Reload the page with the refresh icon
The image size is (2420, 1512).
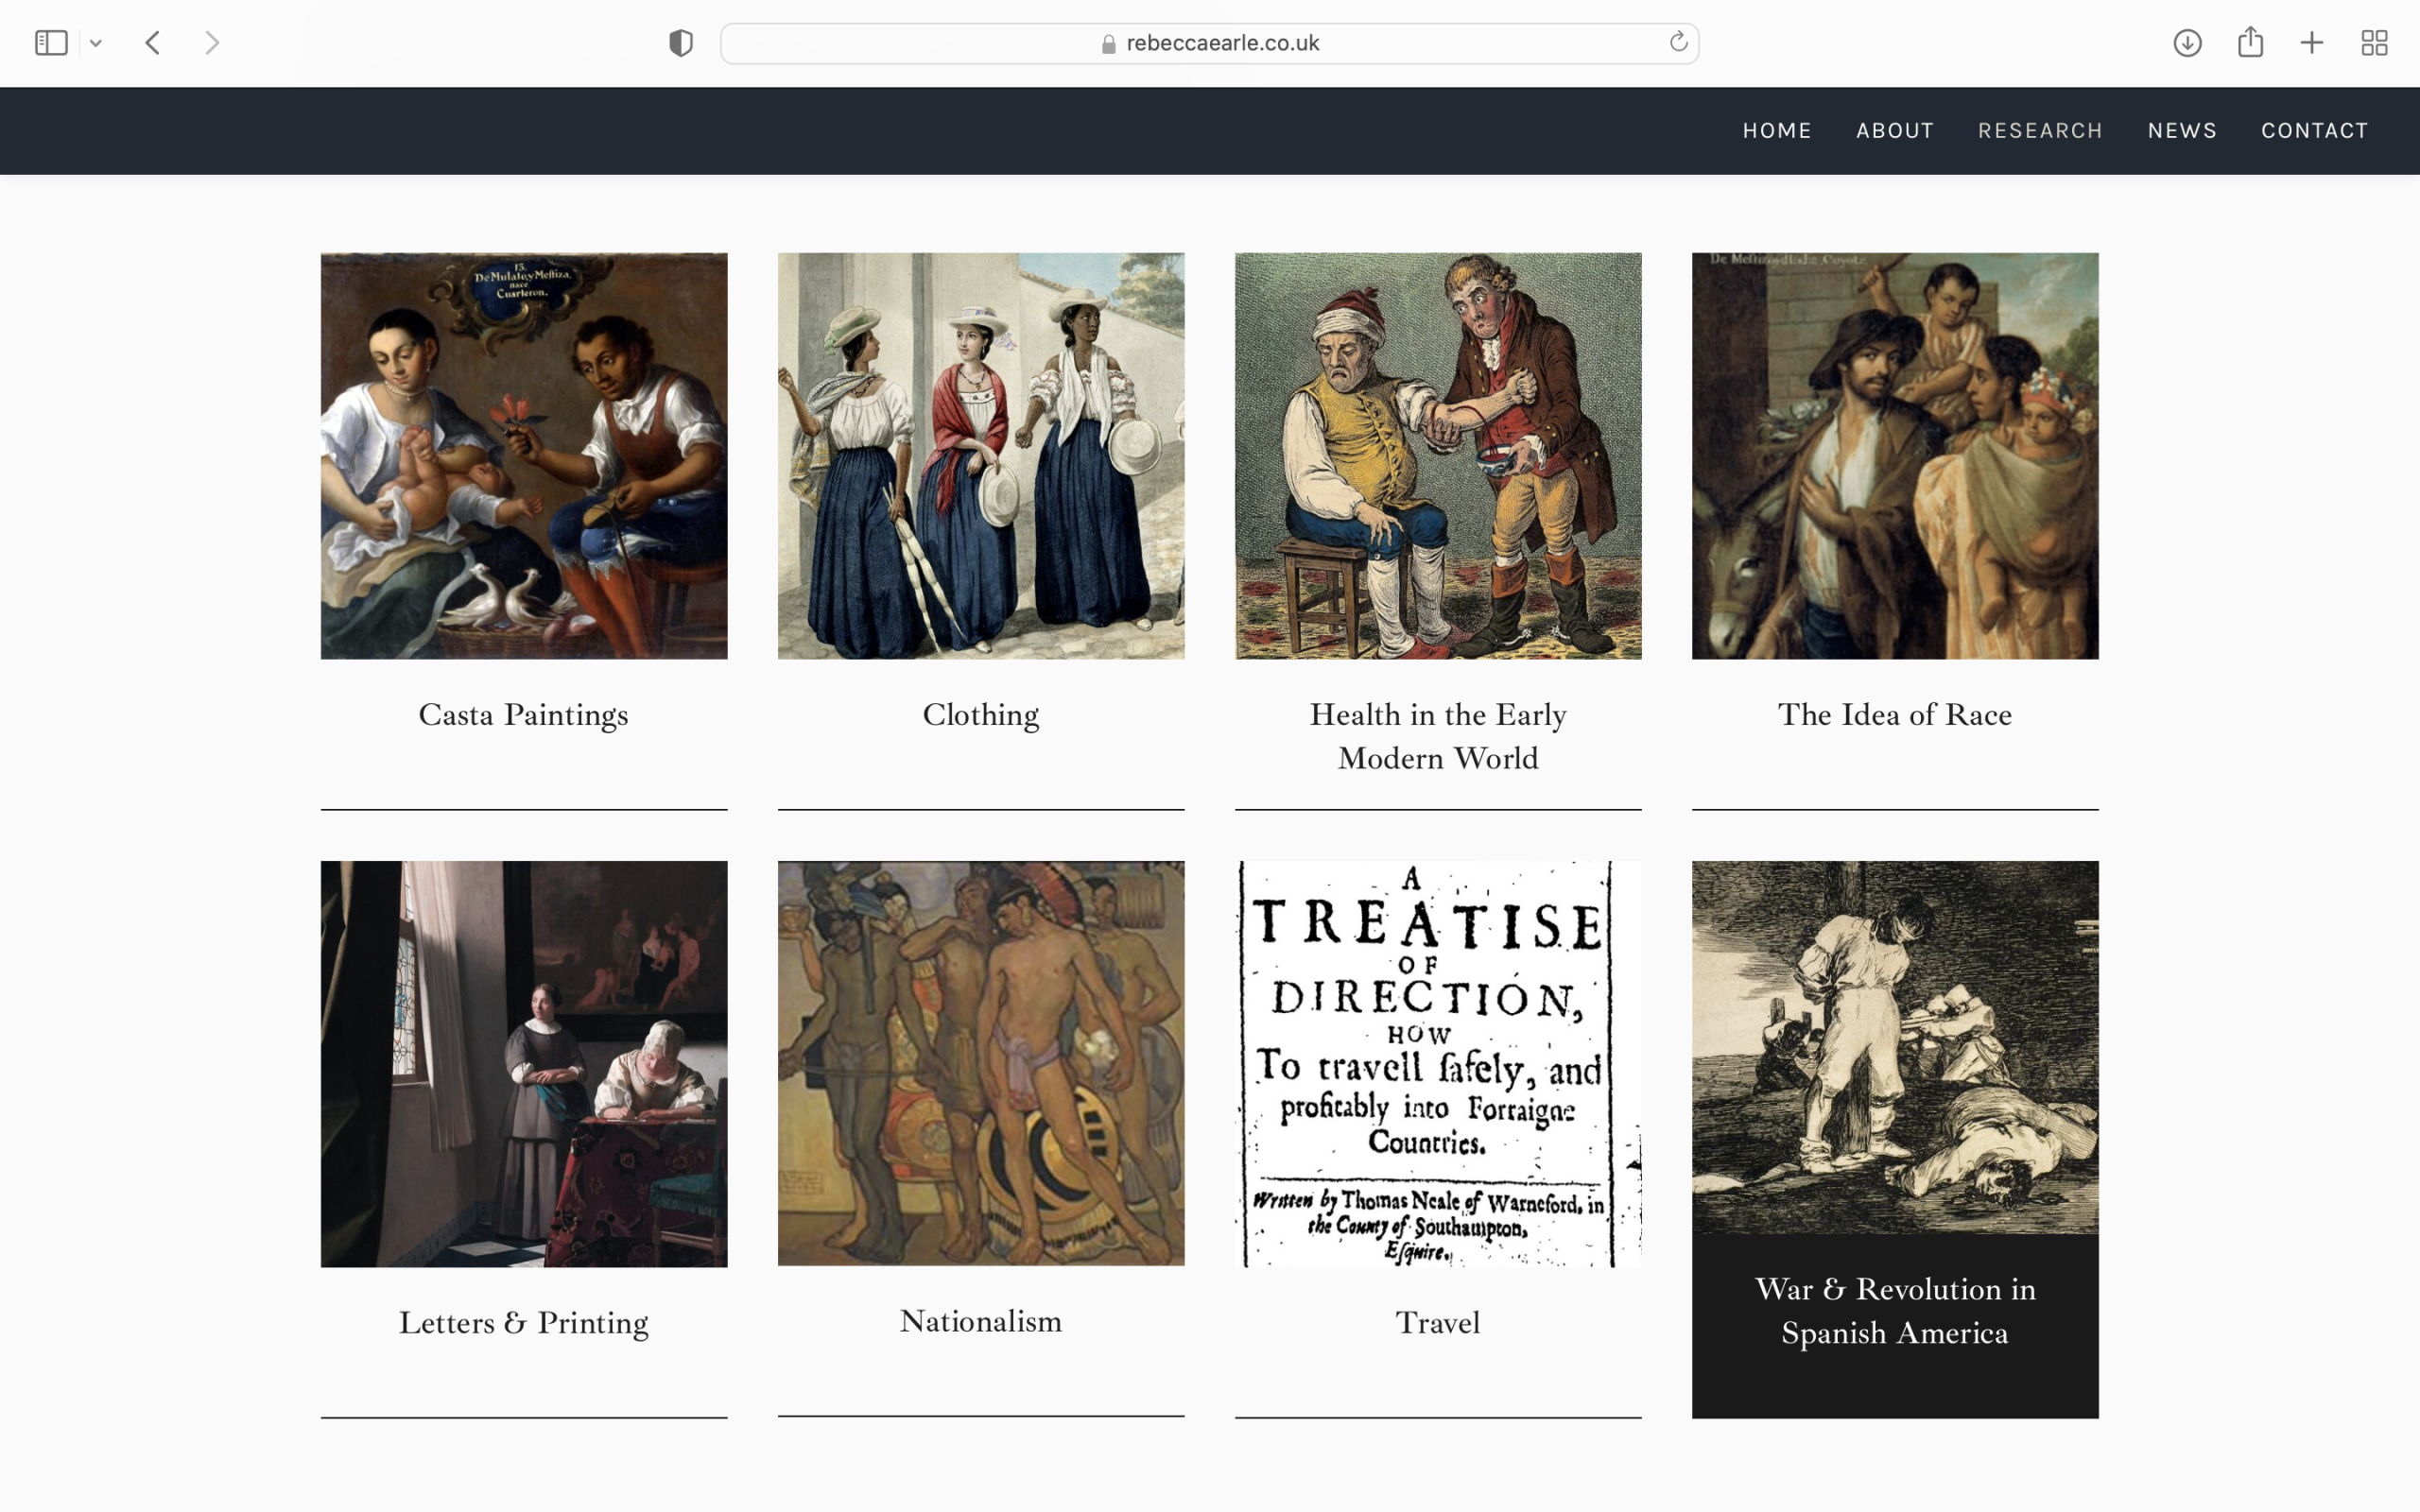[1678, 42]
